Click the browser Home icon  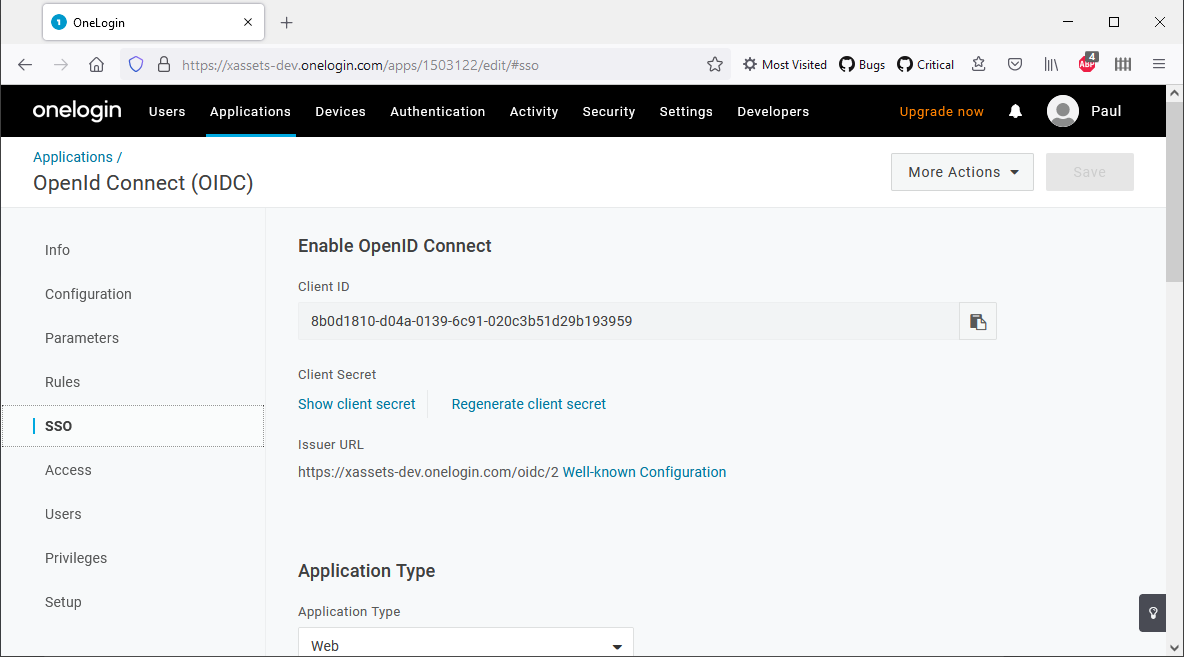coord(96,63)
